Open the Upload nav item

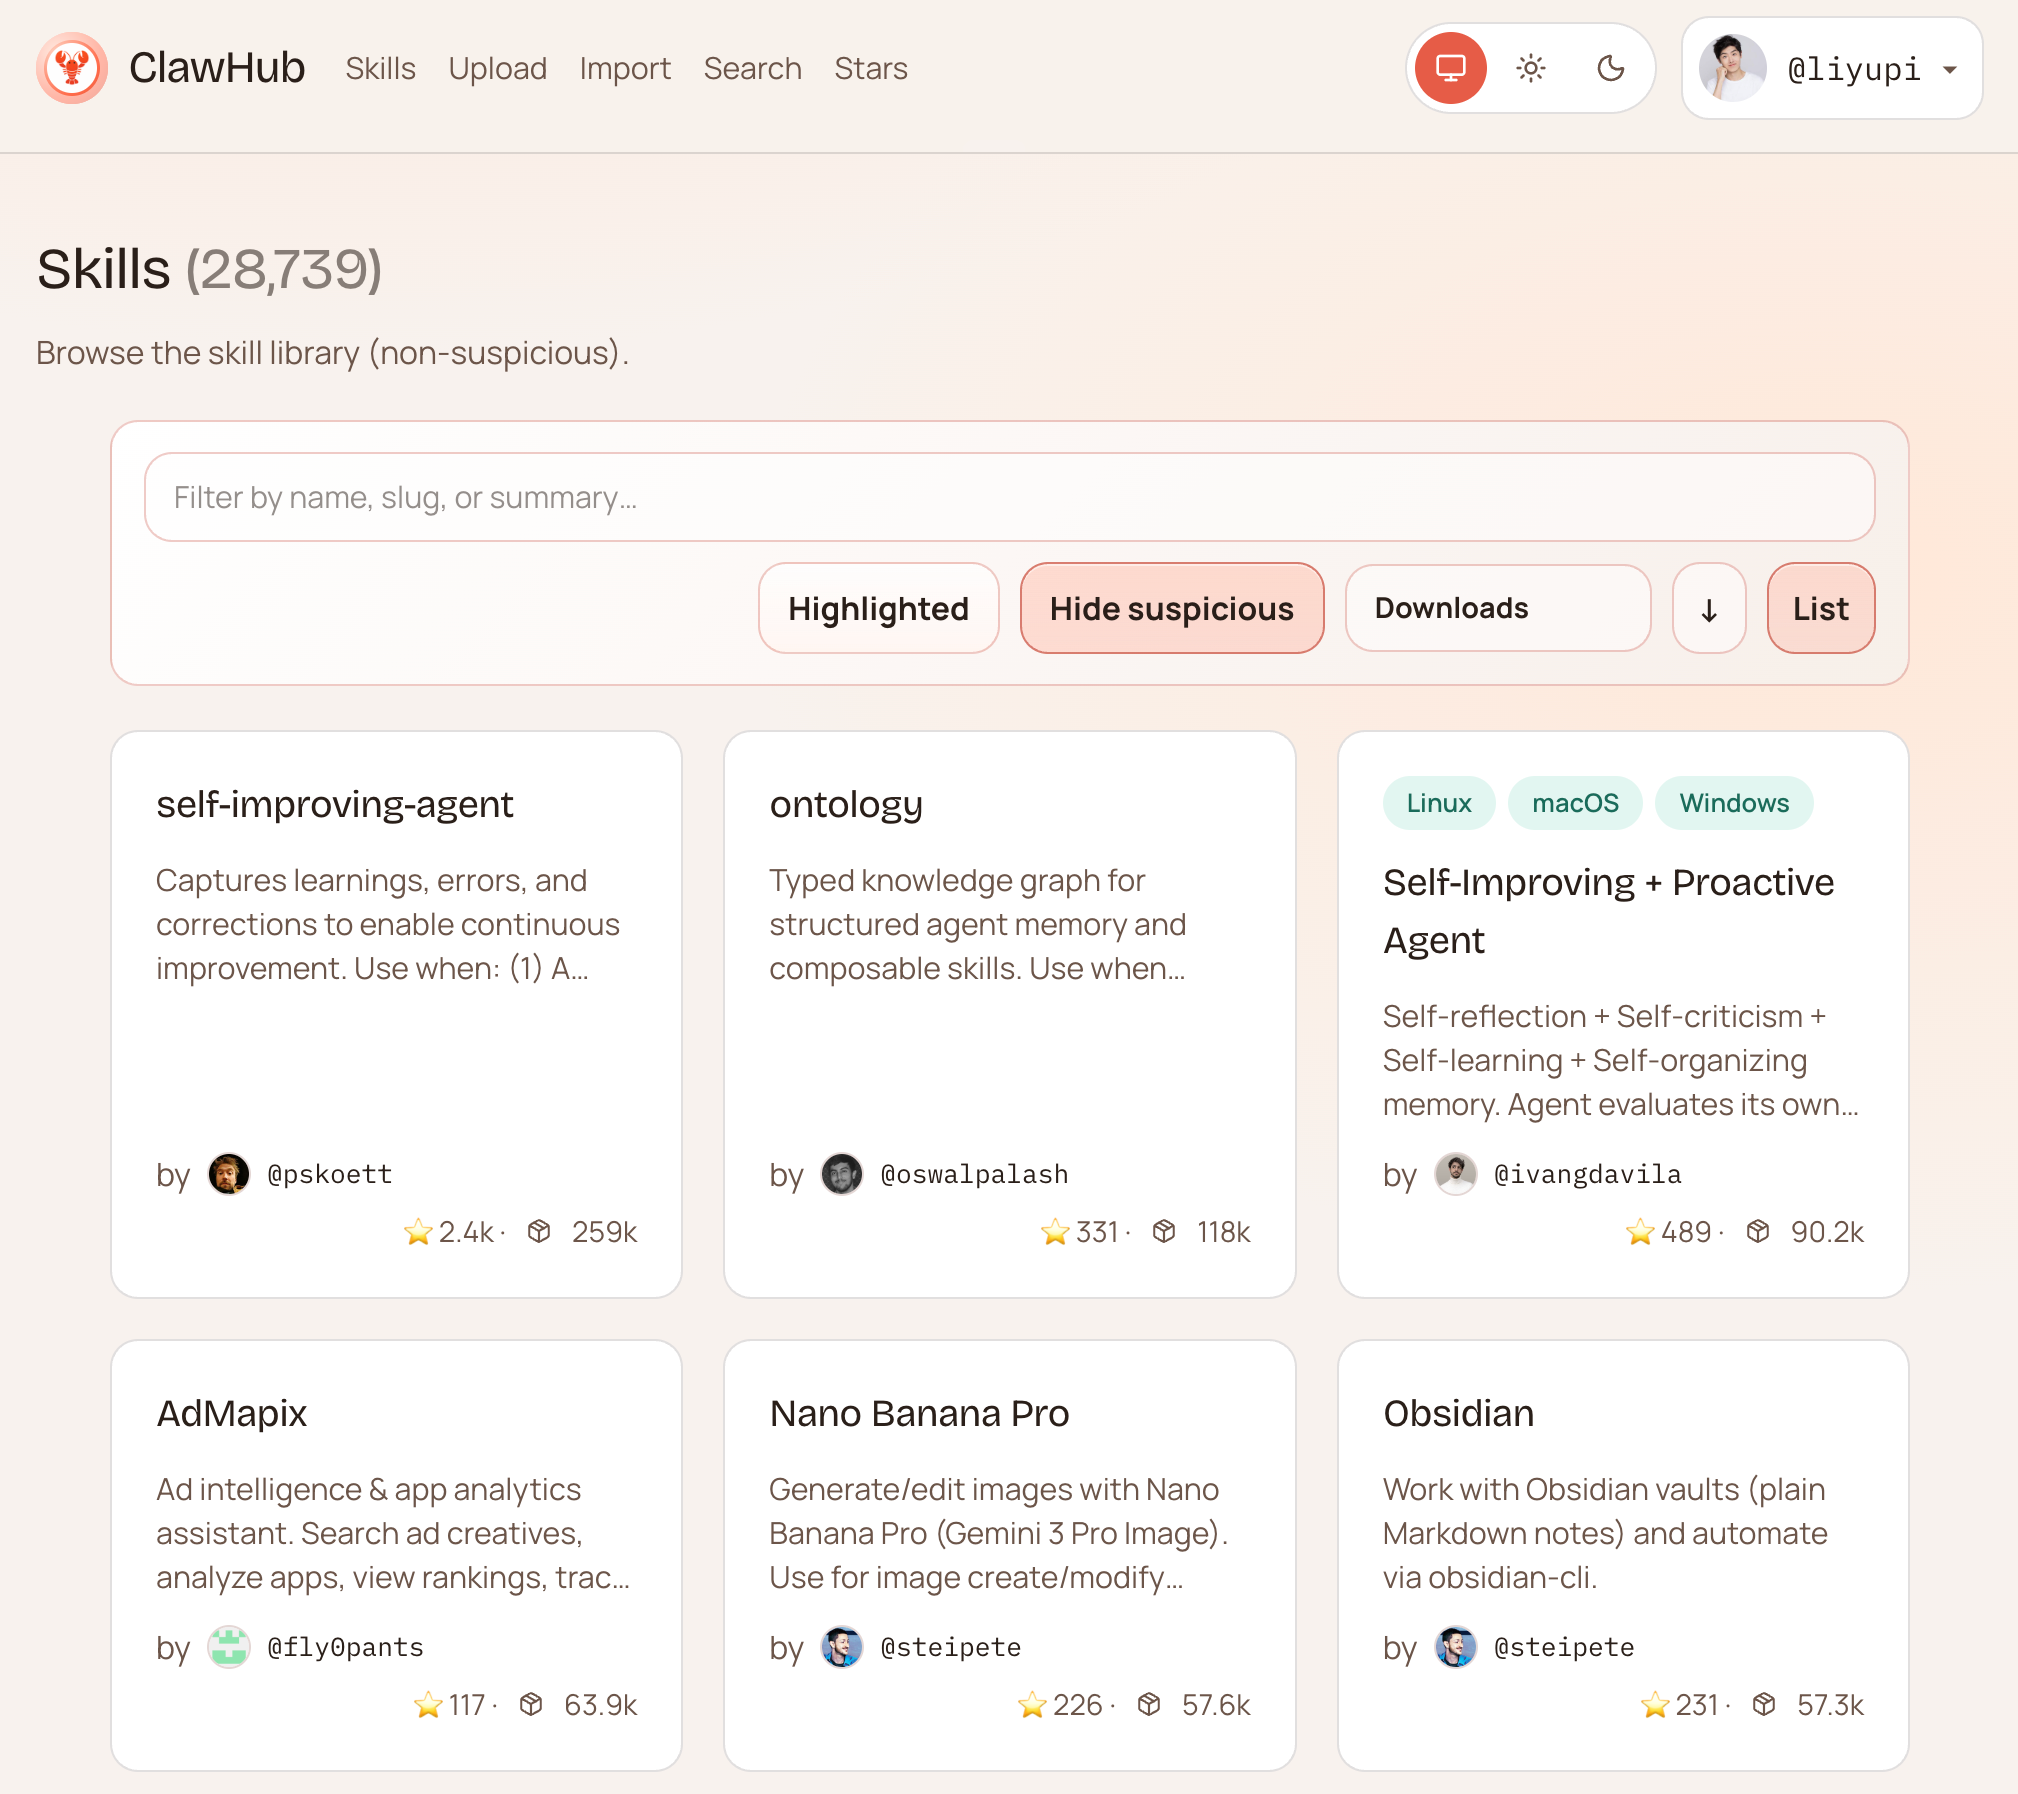[497, 68]
